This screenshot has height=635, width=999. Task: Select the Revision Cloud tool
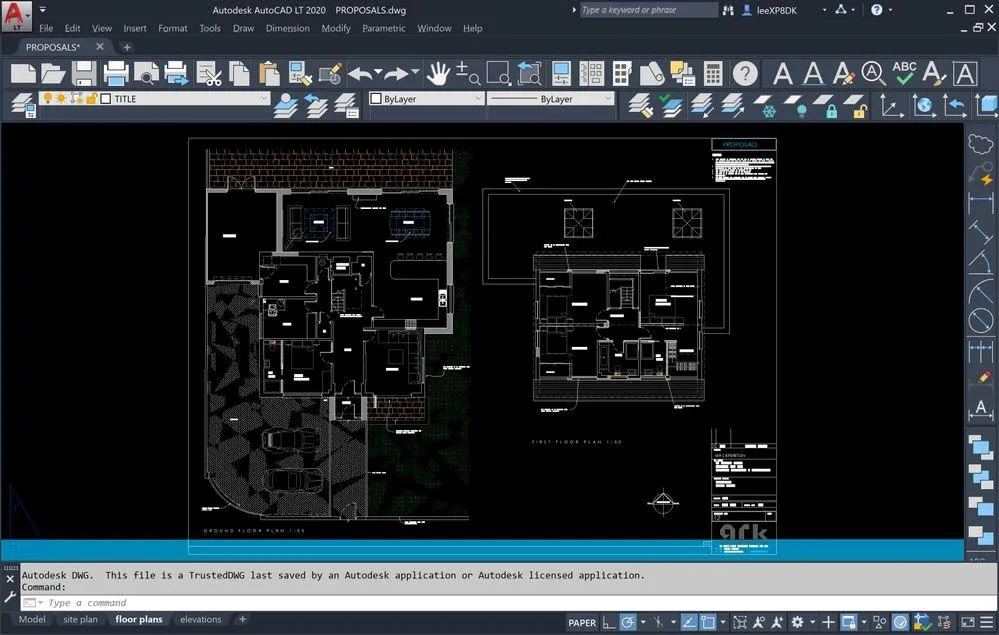coord(980,144)
